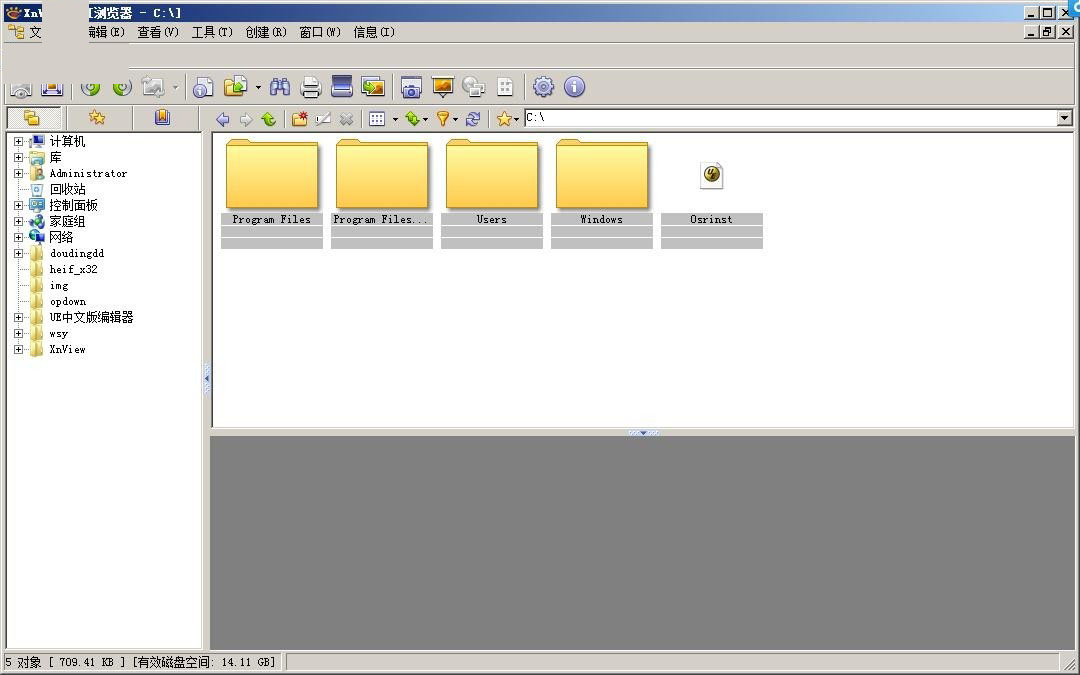Click the star favorites icon beside address bar

click(504, 119)
